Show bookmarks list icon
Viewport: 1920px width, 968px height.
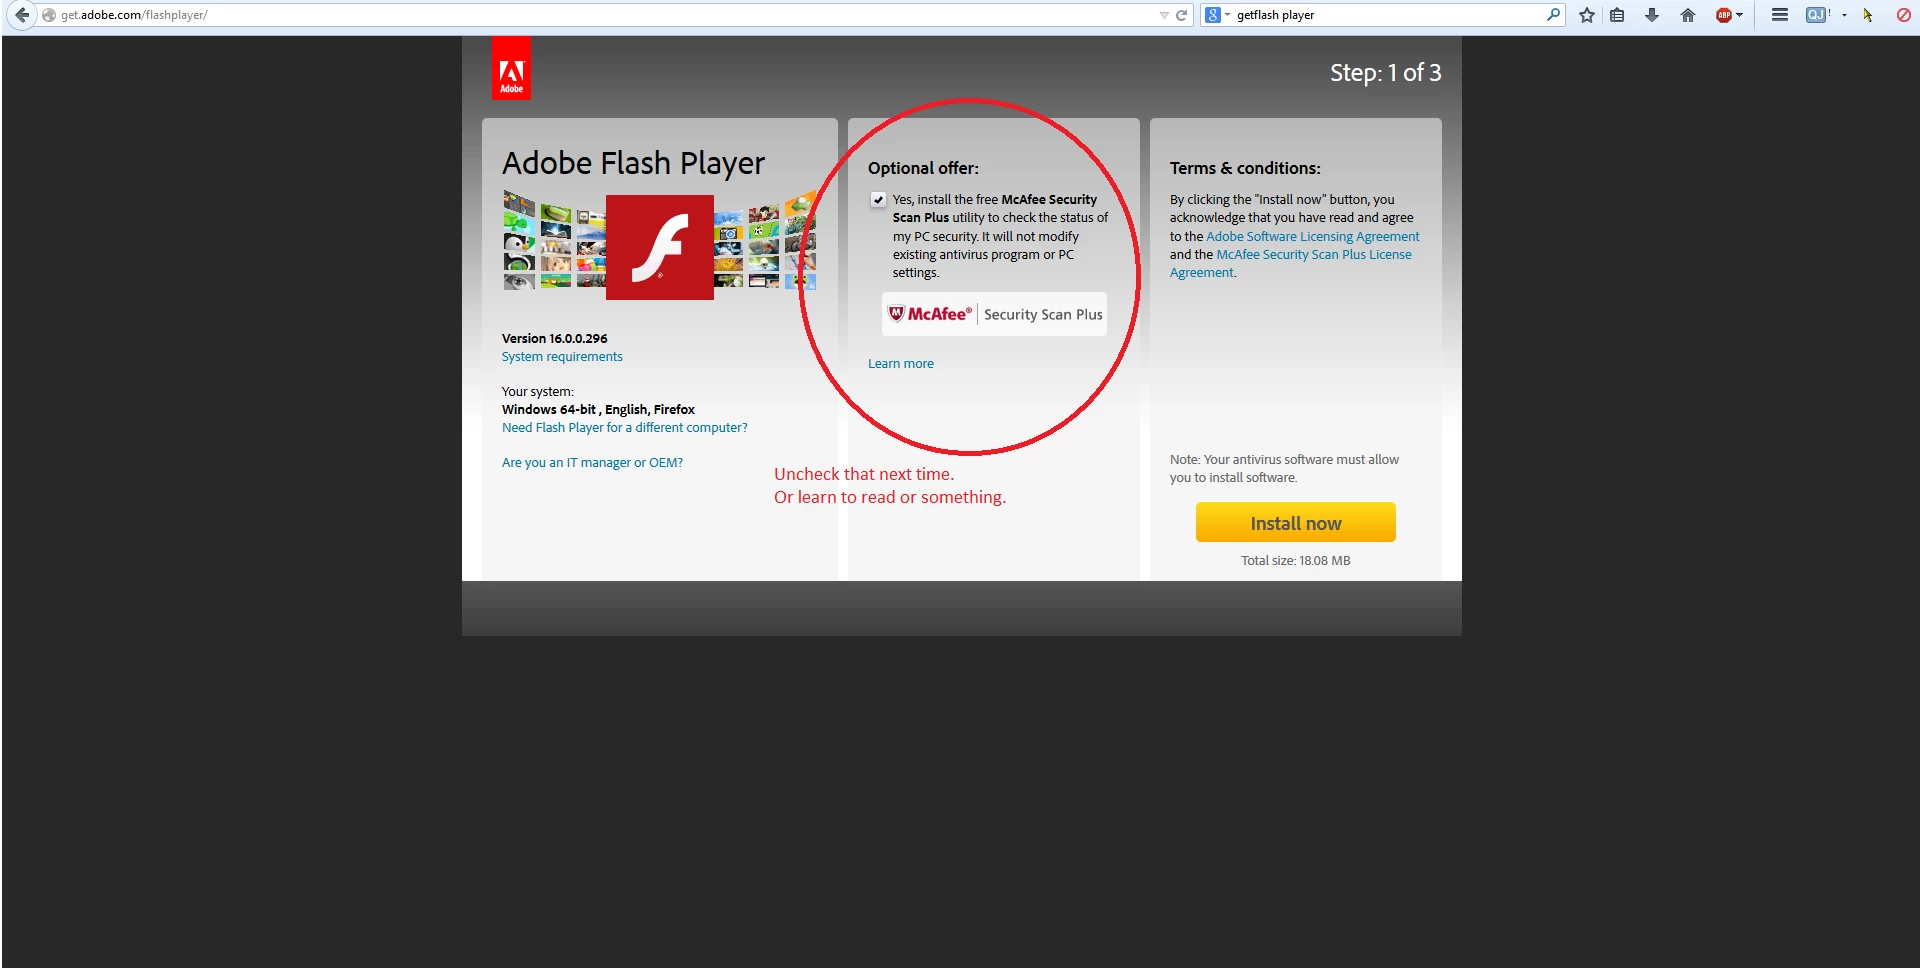pos(1617,15)
